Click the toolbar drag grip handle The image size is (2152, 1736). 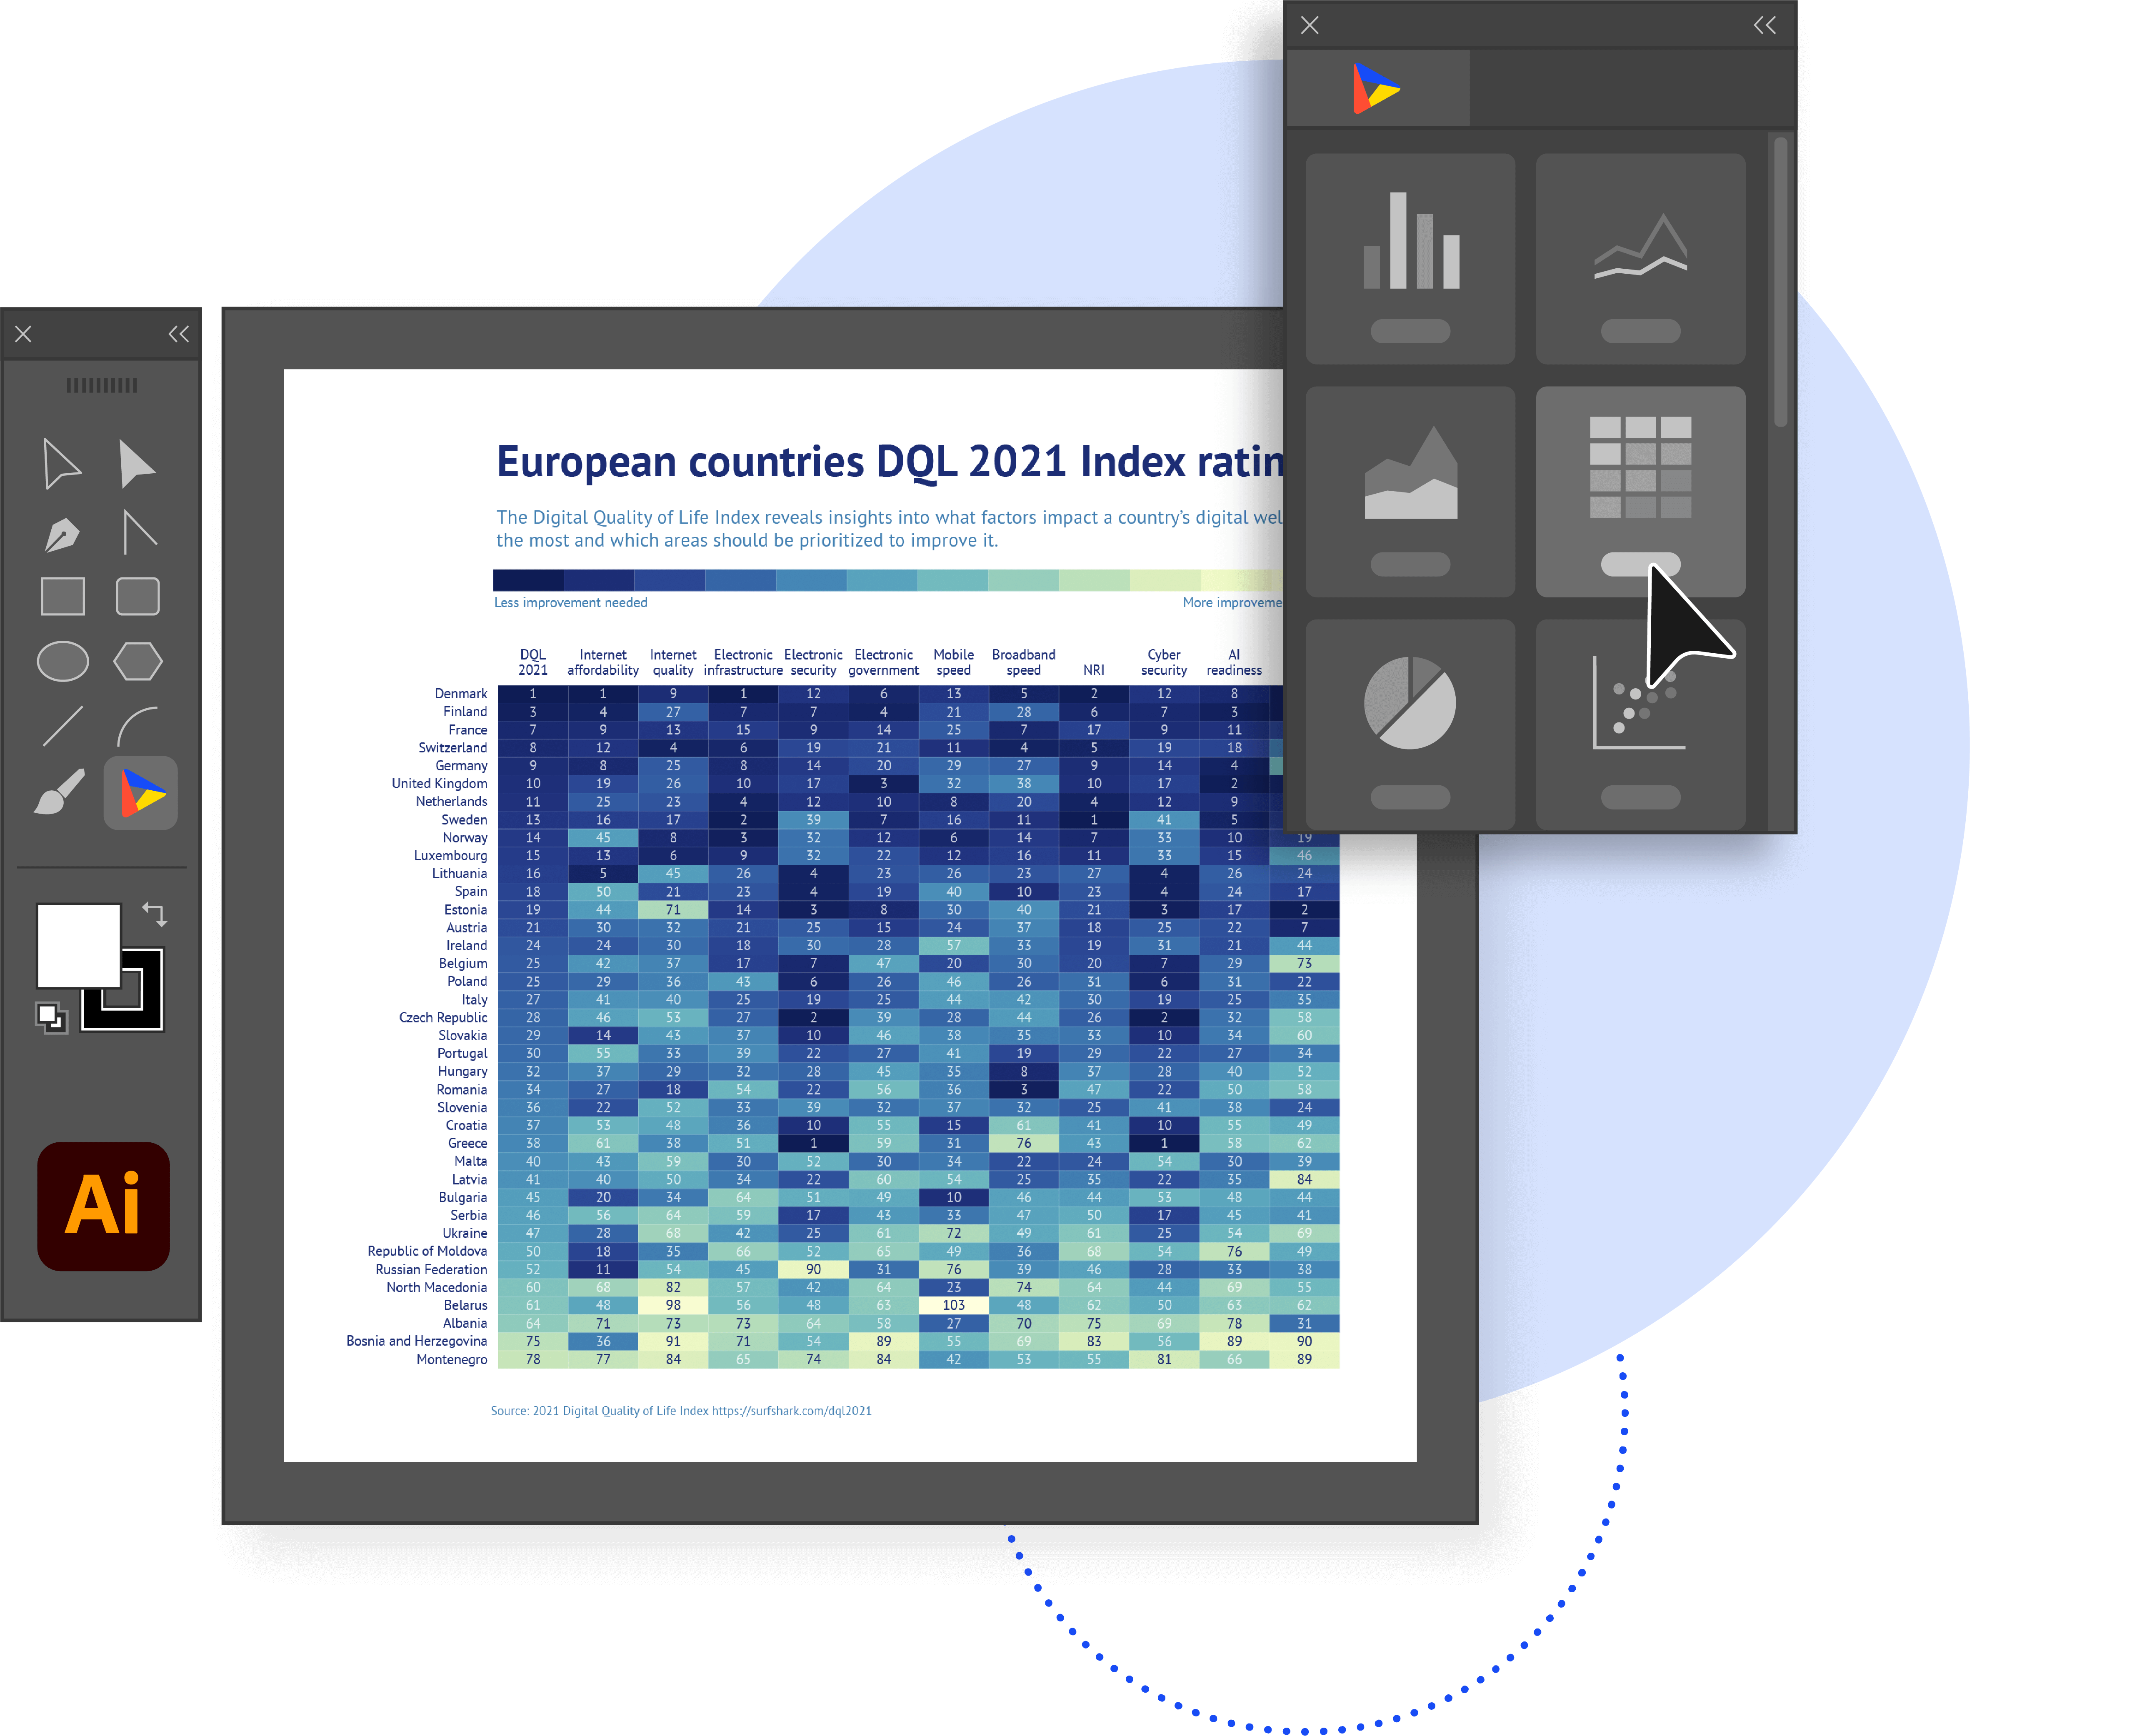102,385
